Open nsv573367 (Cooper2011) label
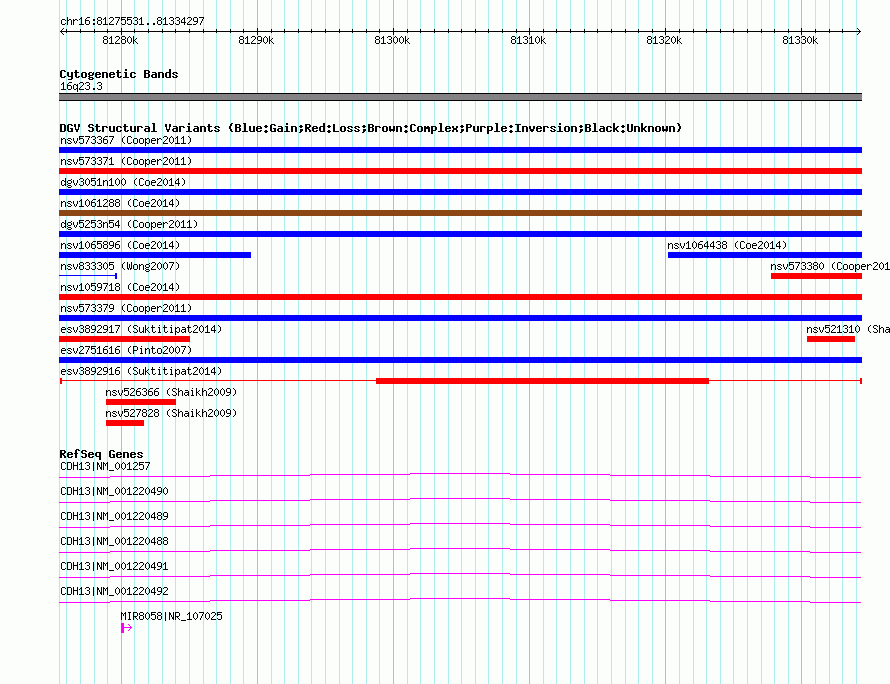Screen dimensions: 890x684 tap(126, 140)
